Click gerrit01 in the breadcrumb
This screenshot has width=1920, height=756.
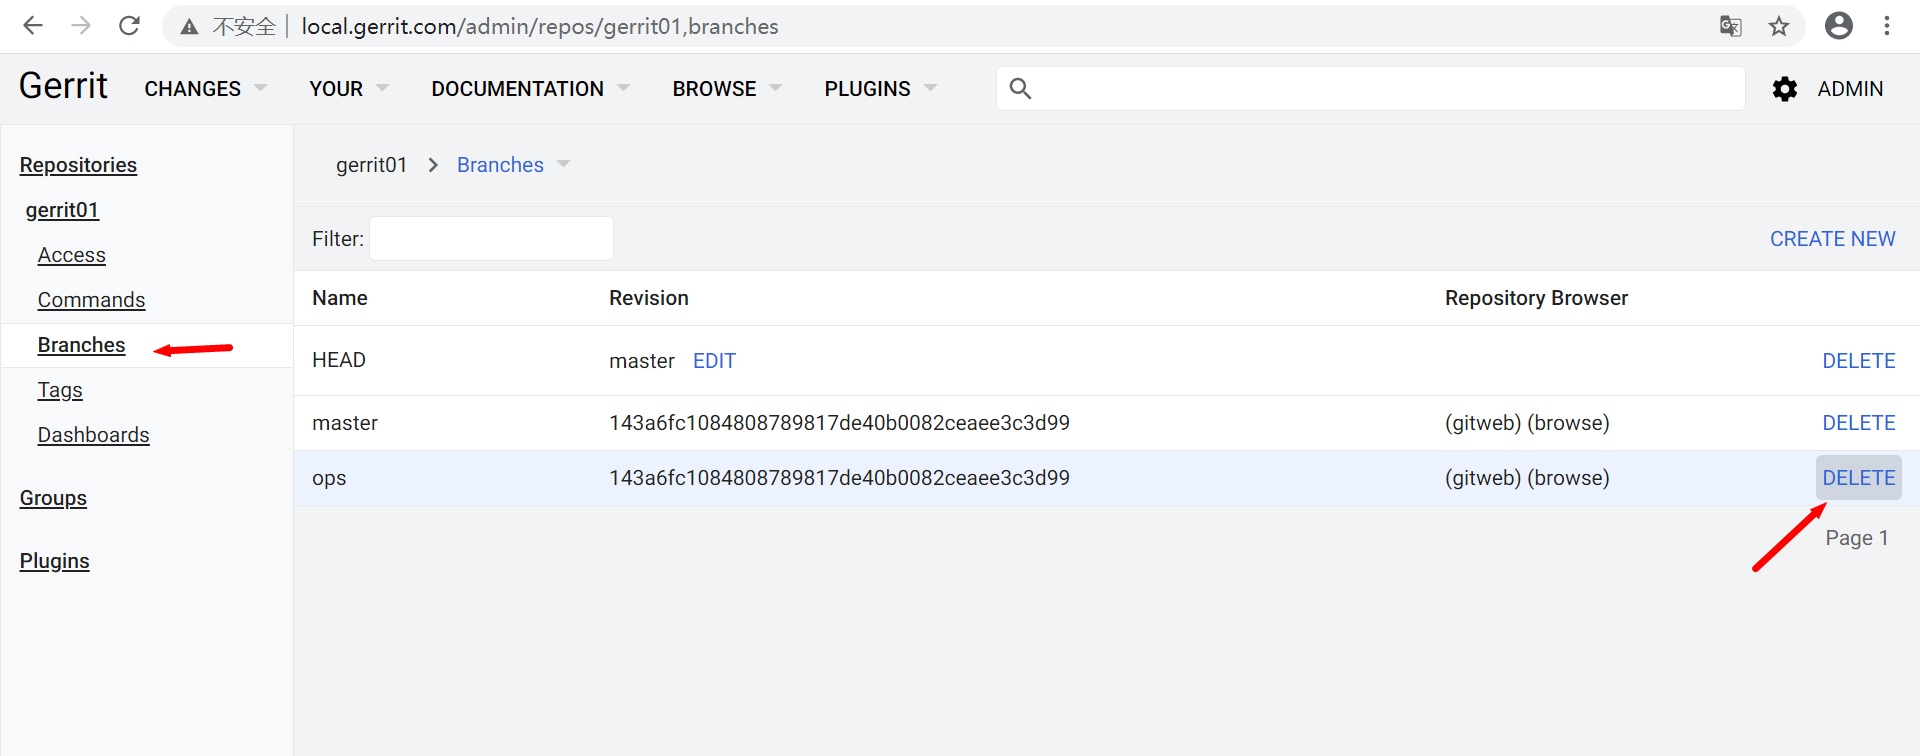pyautogui.click(x=371, y=165)
